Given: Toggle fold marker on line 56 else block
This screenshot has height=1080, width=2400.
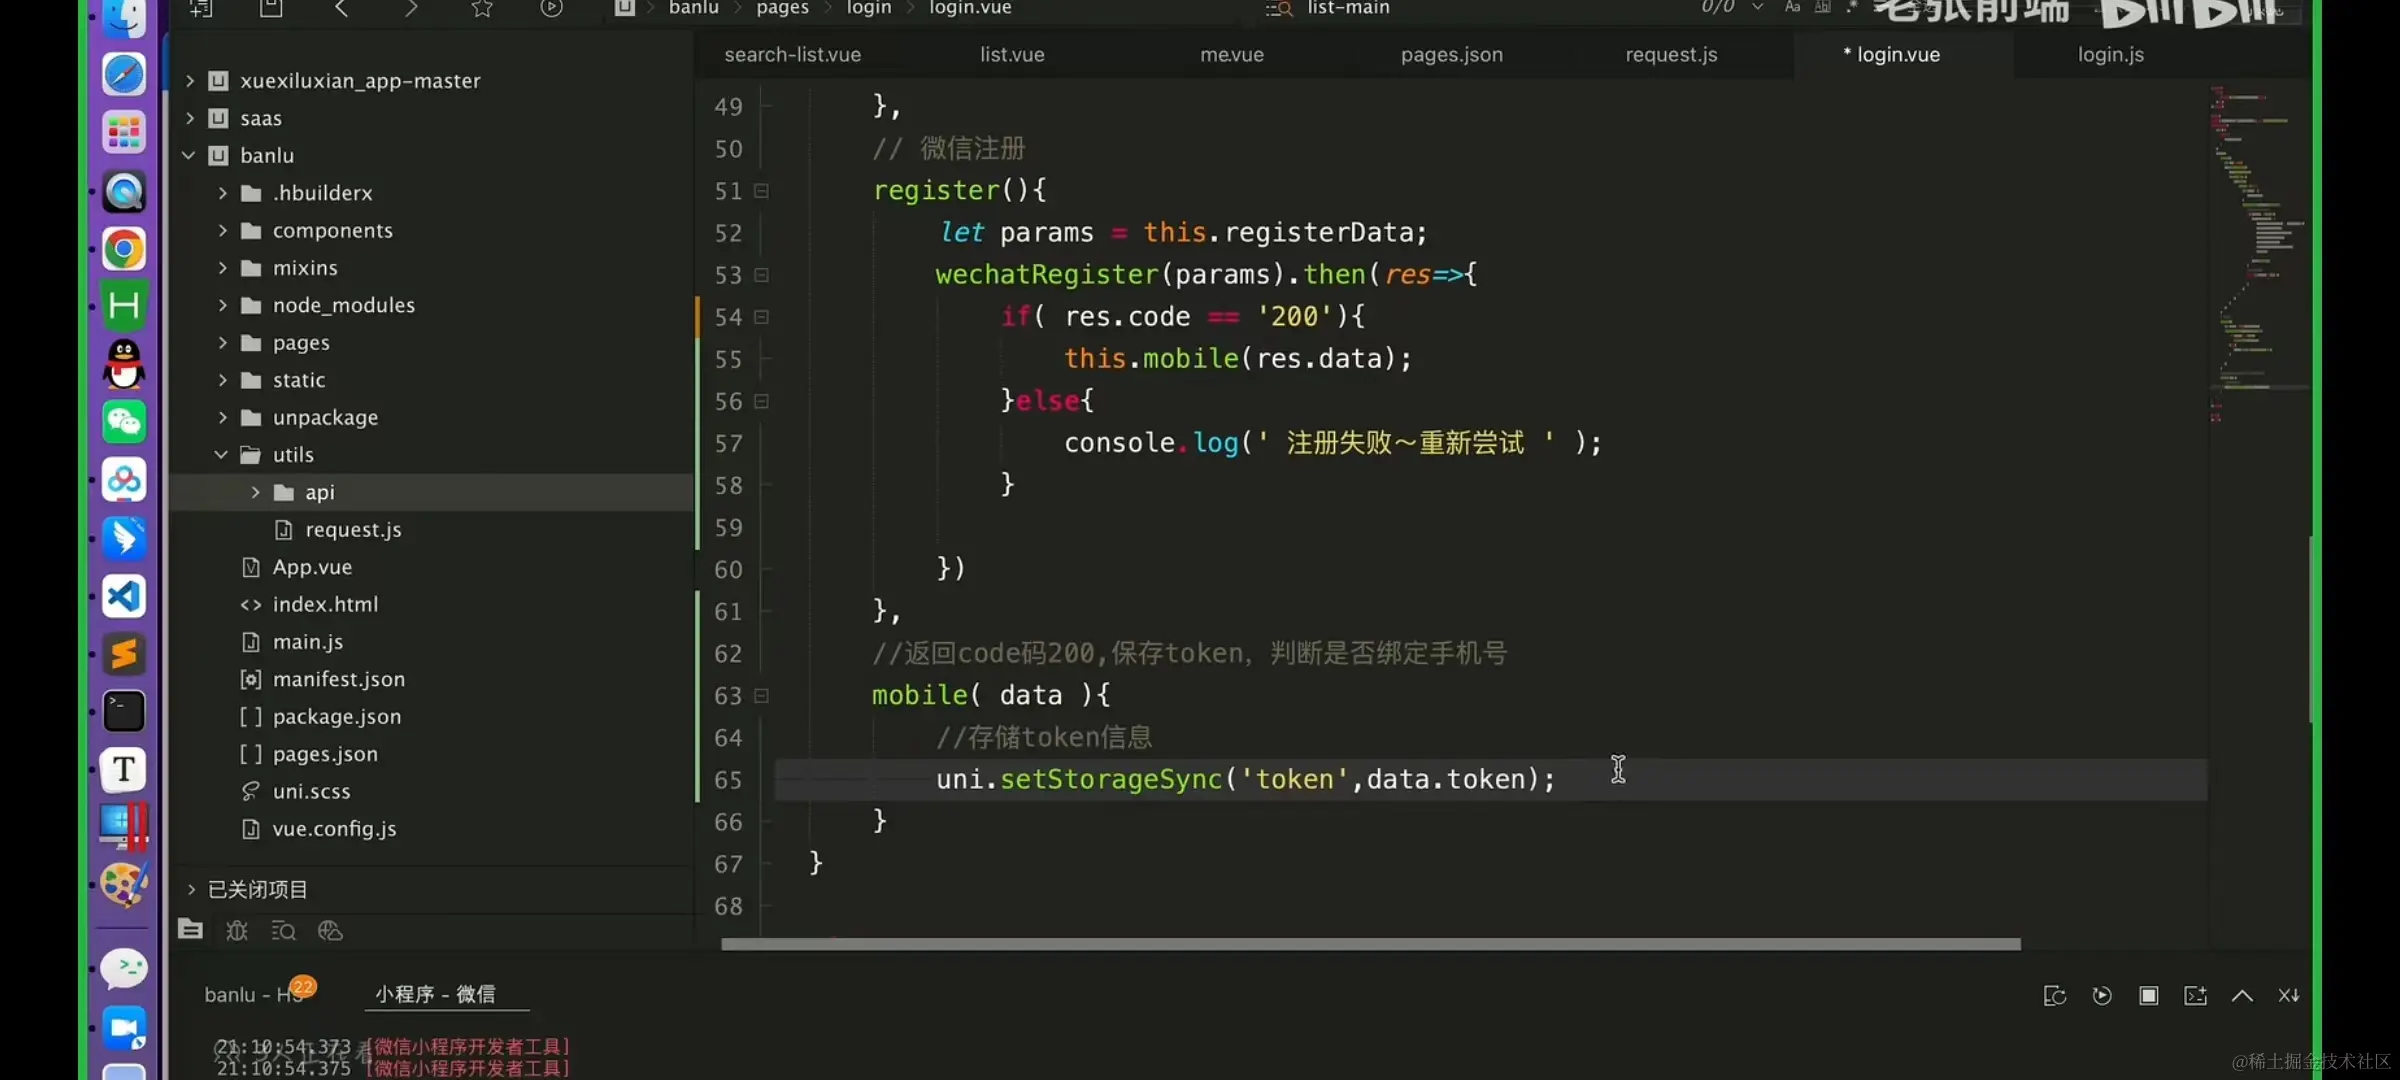Looking at the screenshot, I should click(762, 402).
